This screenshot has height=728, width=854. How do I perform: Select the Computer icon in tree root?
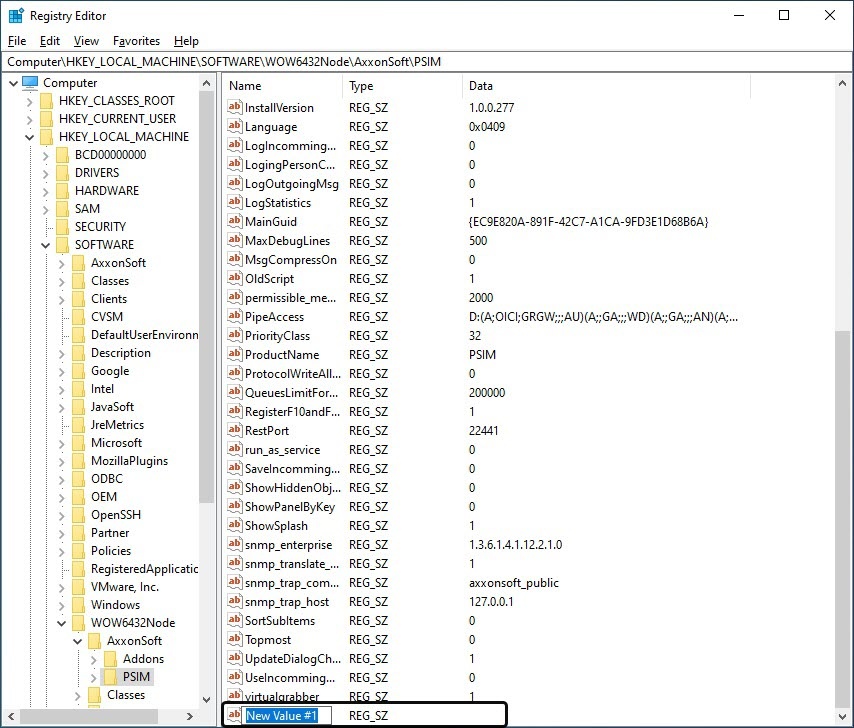coord(30,83)
